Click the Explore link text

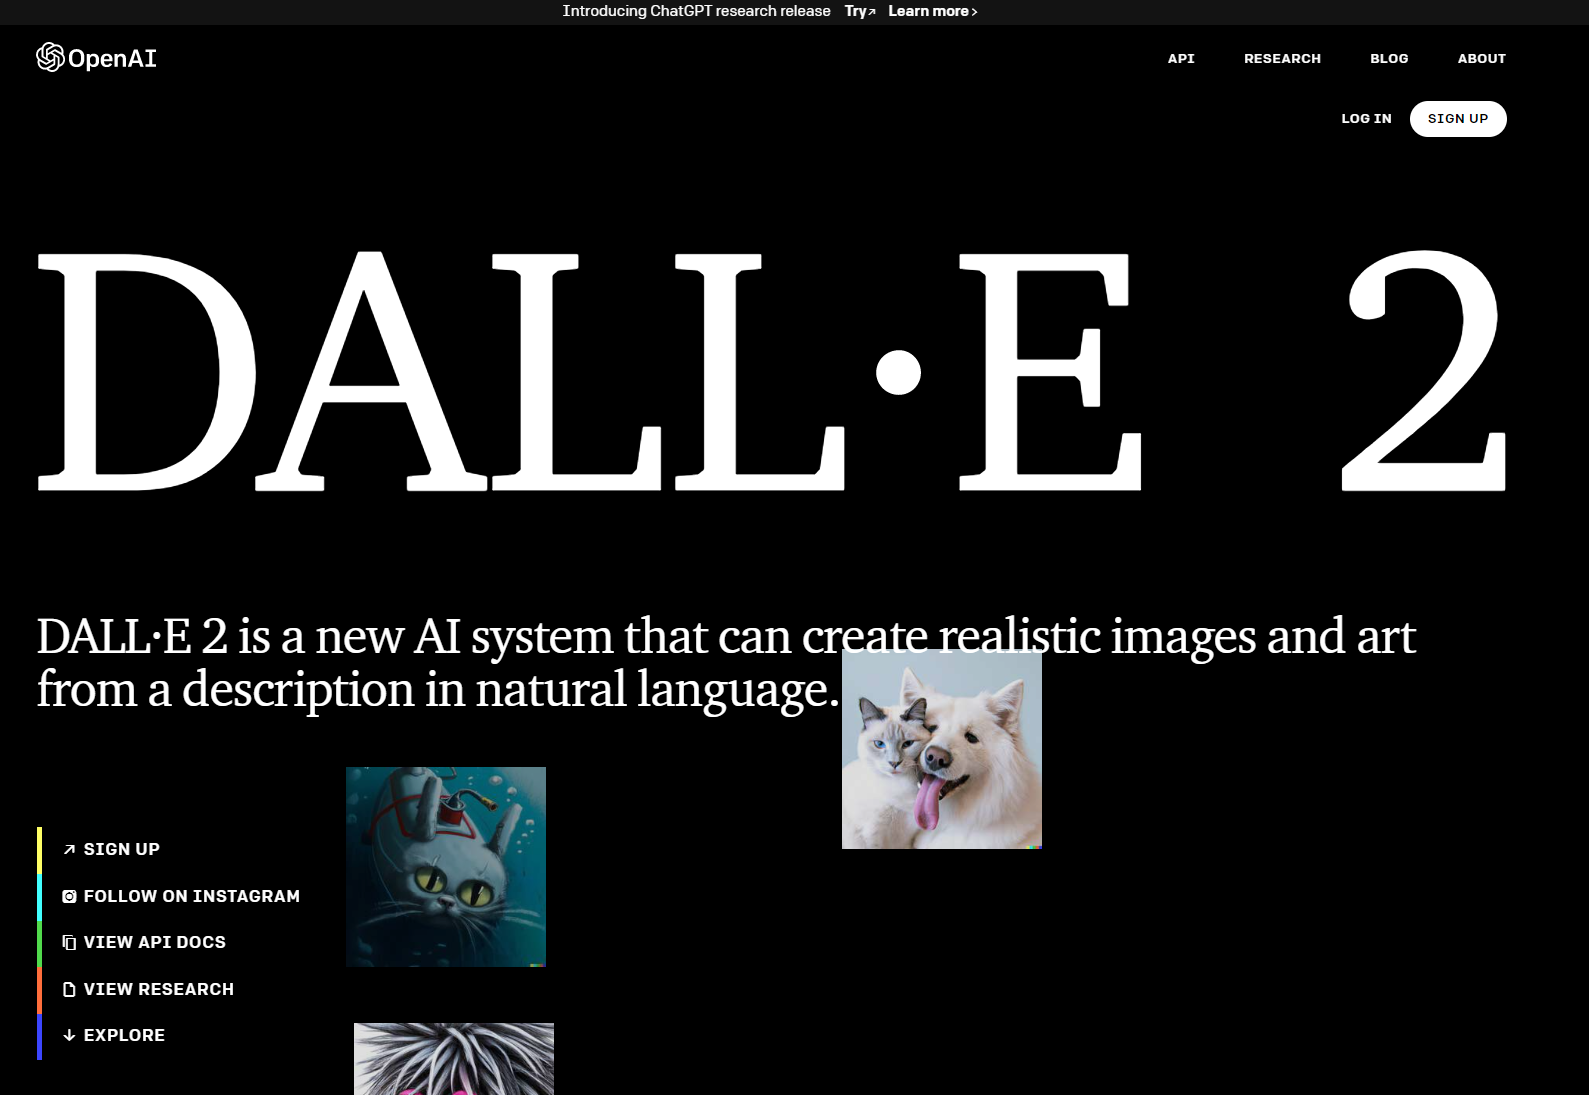(124, 1035)
